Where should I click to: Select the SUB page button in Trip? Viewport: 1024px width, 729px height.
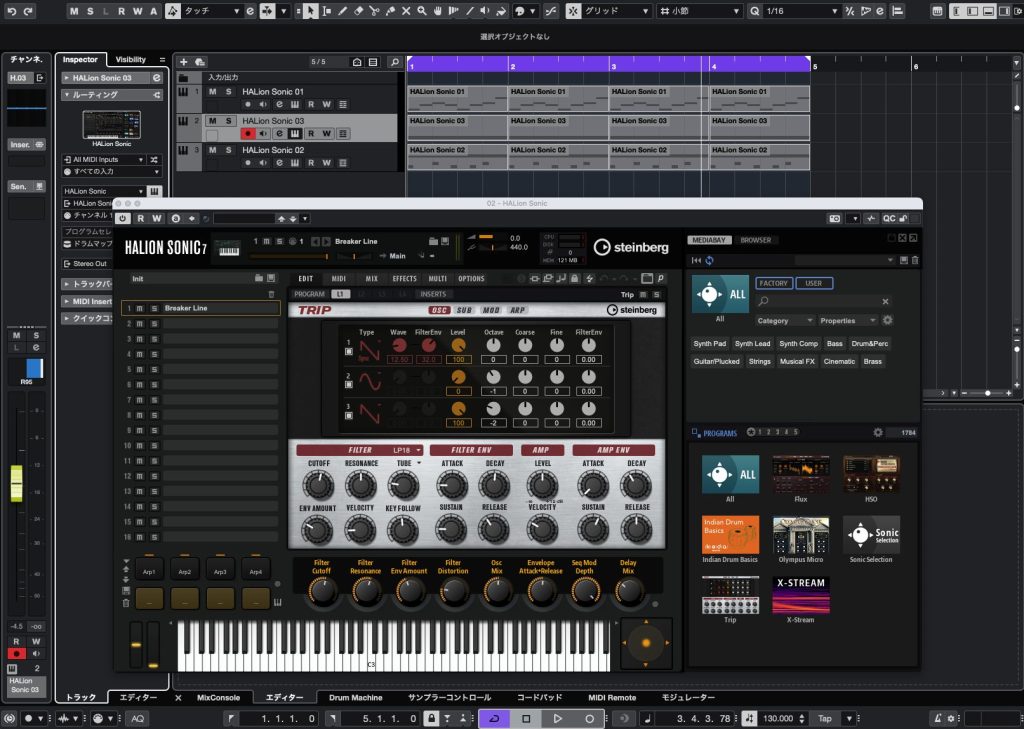465,310
